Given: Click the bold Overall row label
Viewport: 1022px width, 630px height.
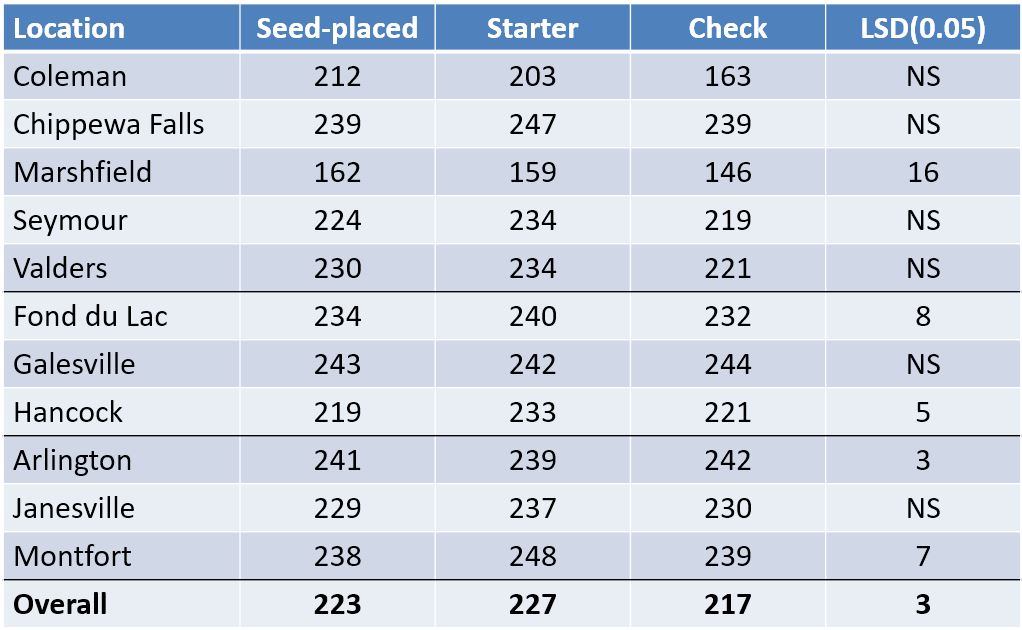Looking at the screenshot, I should (x=60, y=604).
